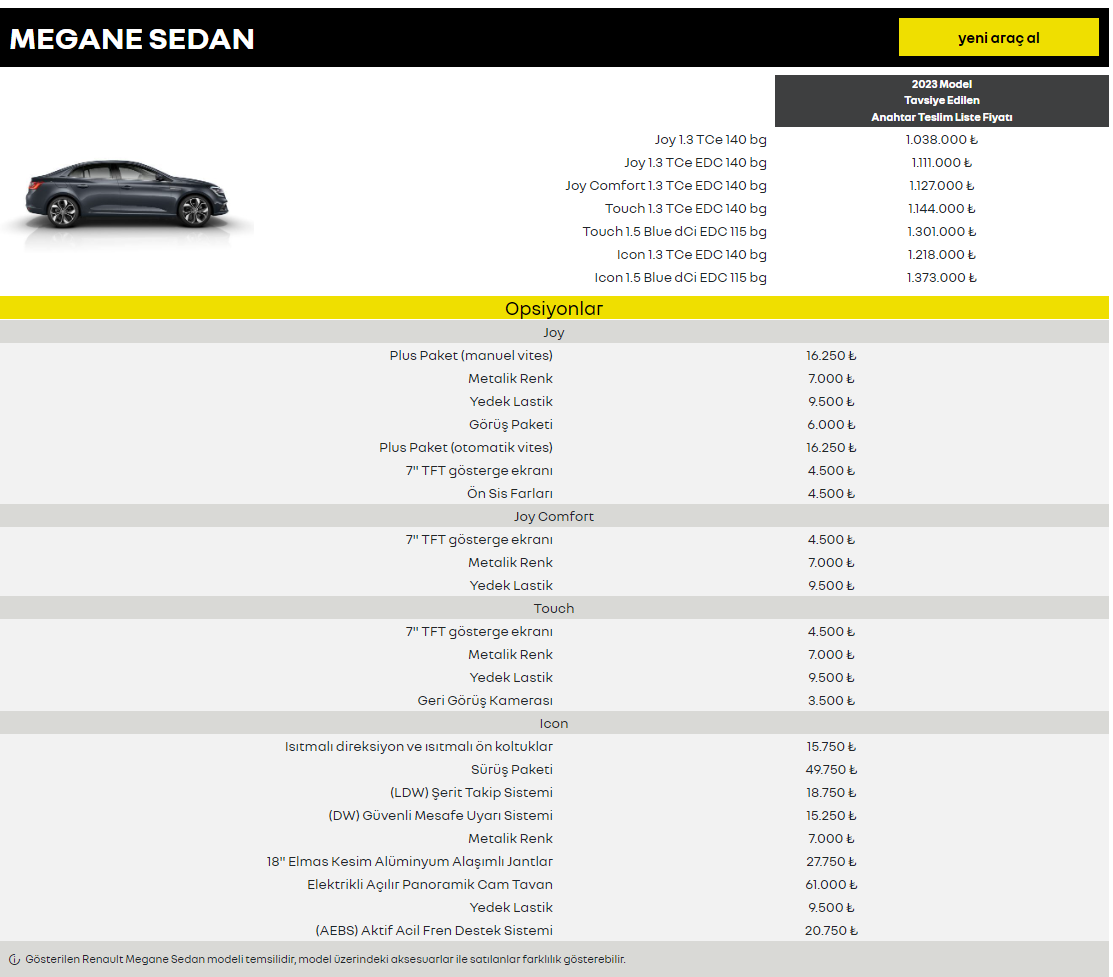Select the 'Joy 1.3 TCe EDC 140 bg' row
Screen dimensions: 1113x977
click(x=696, y=163)
